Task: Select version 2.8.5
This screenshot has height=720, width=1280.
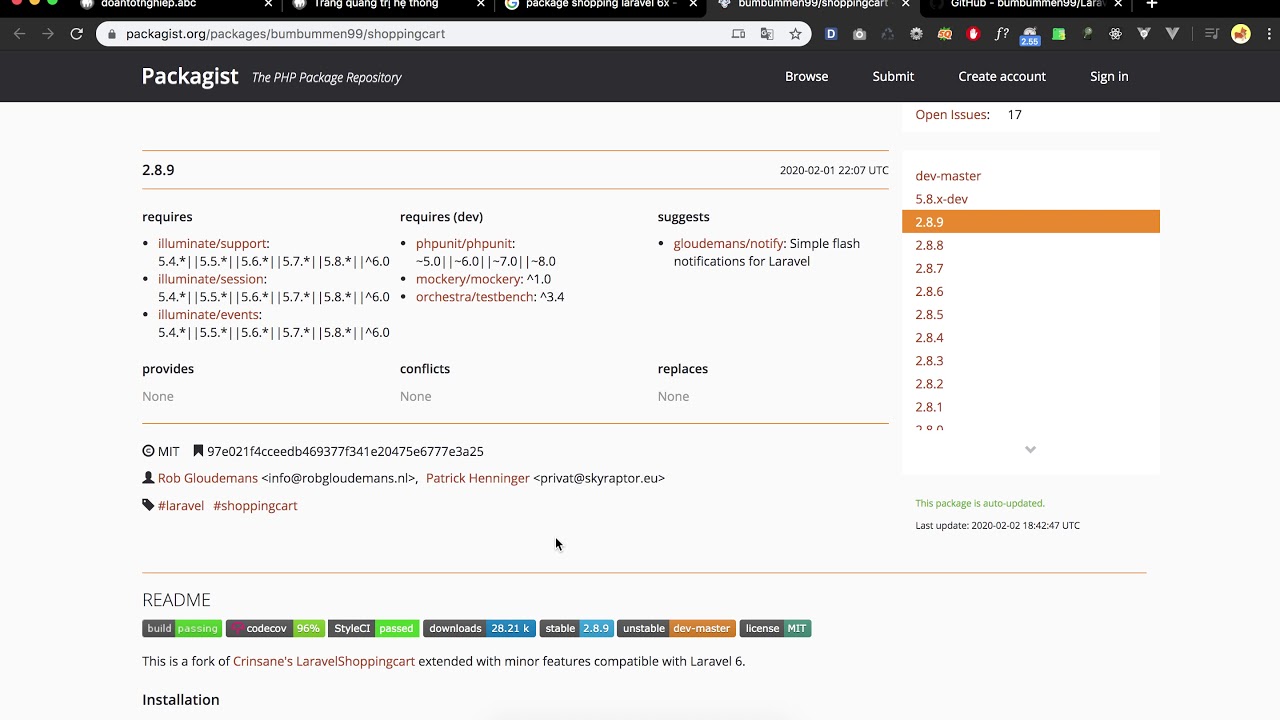Action: [929, 314]
